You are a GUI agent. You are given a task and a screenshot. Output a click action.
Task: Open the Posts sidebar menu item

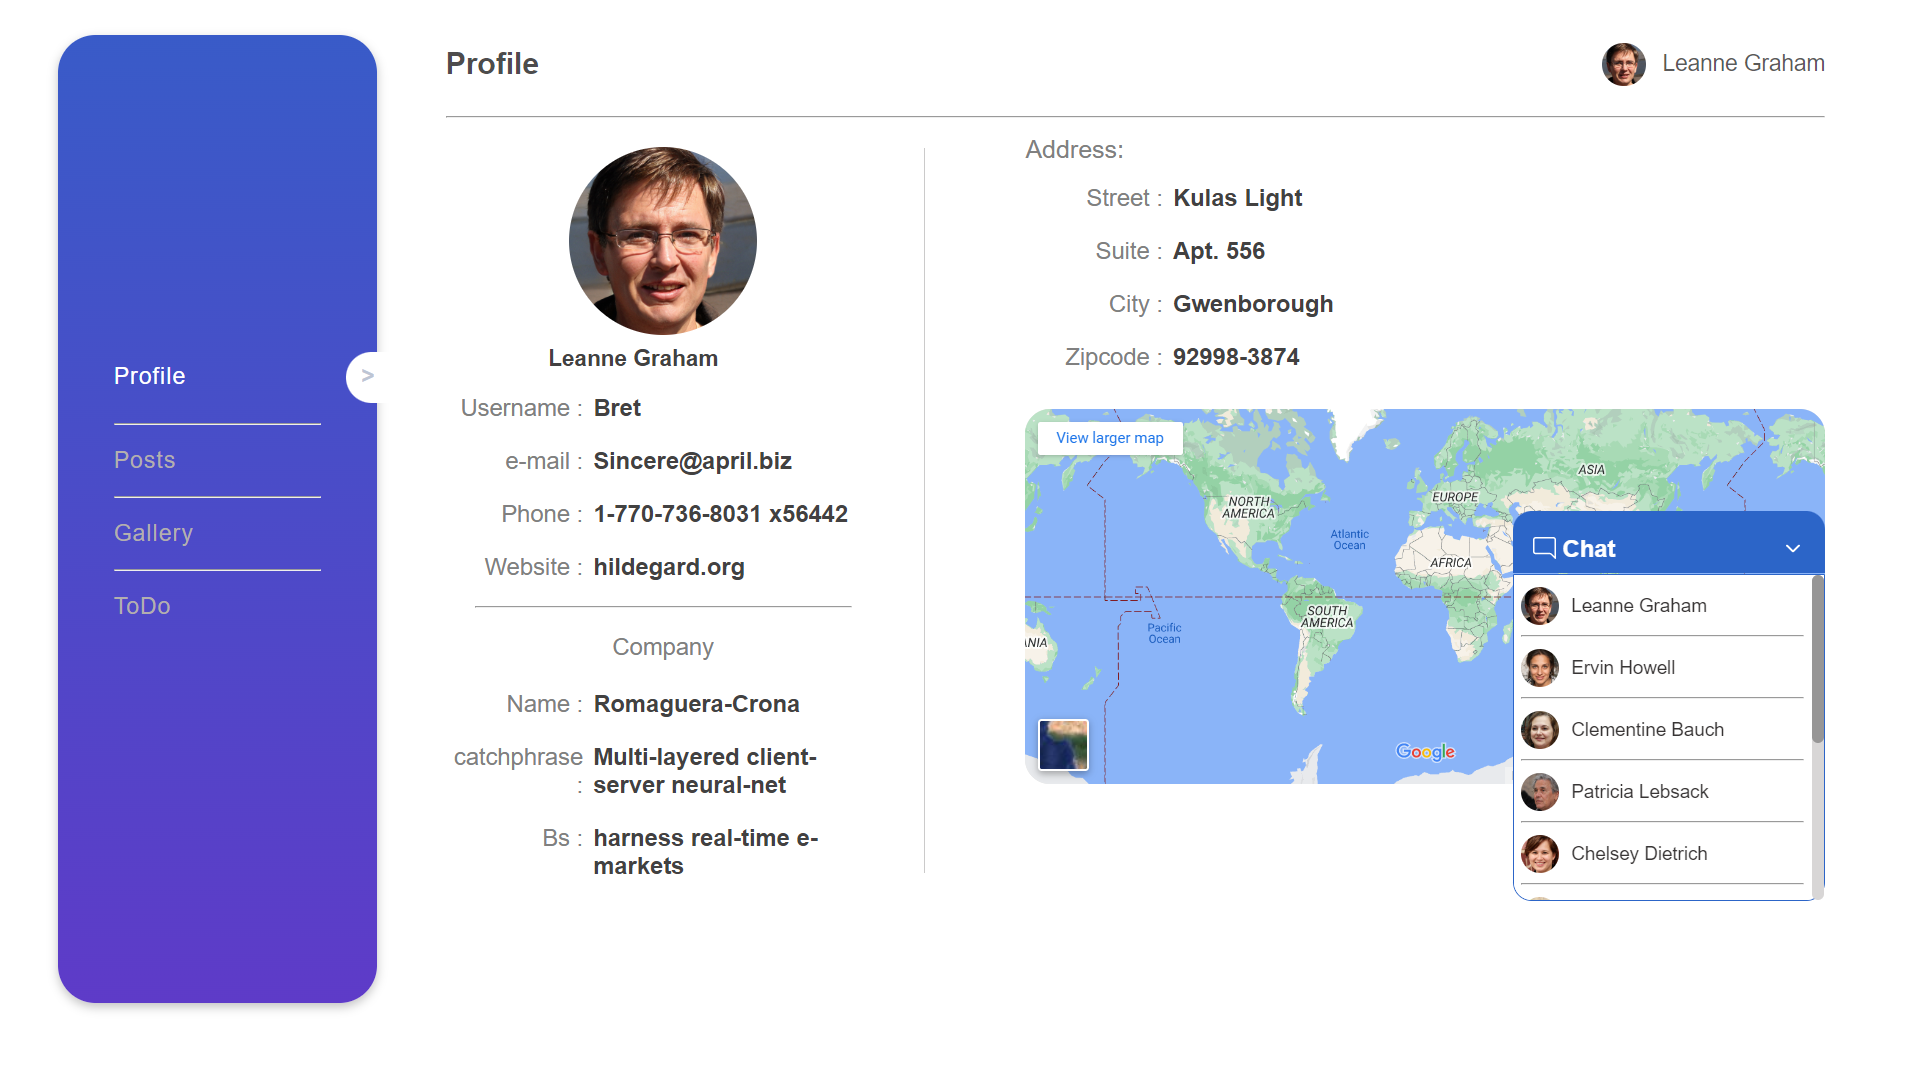(145, 460)
